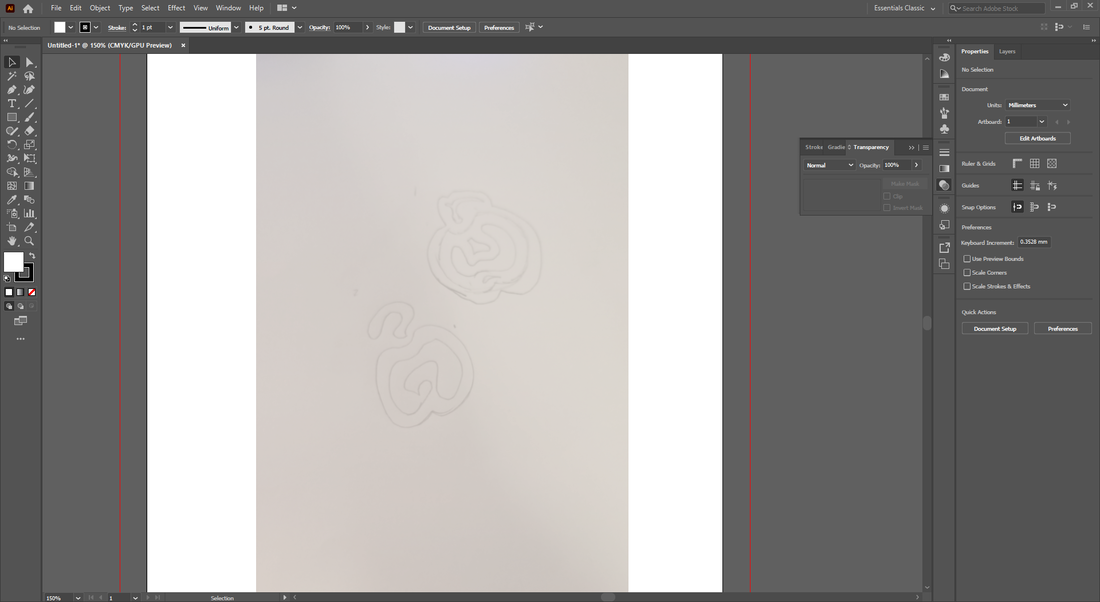Viewport: 1100px width, 602px height.
Task: Open the 5 pt. Round brush dropdown
Action: (x=300, y=27)
